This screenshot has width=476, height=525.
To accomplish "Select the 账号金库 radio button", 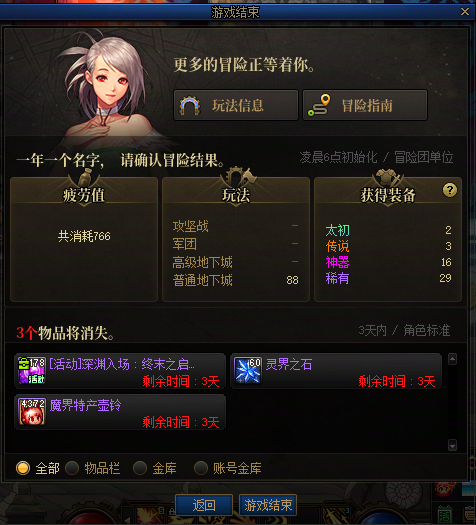I will (201, 468).
